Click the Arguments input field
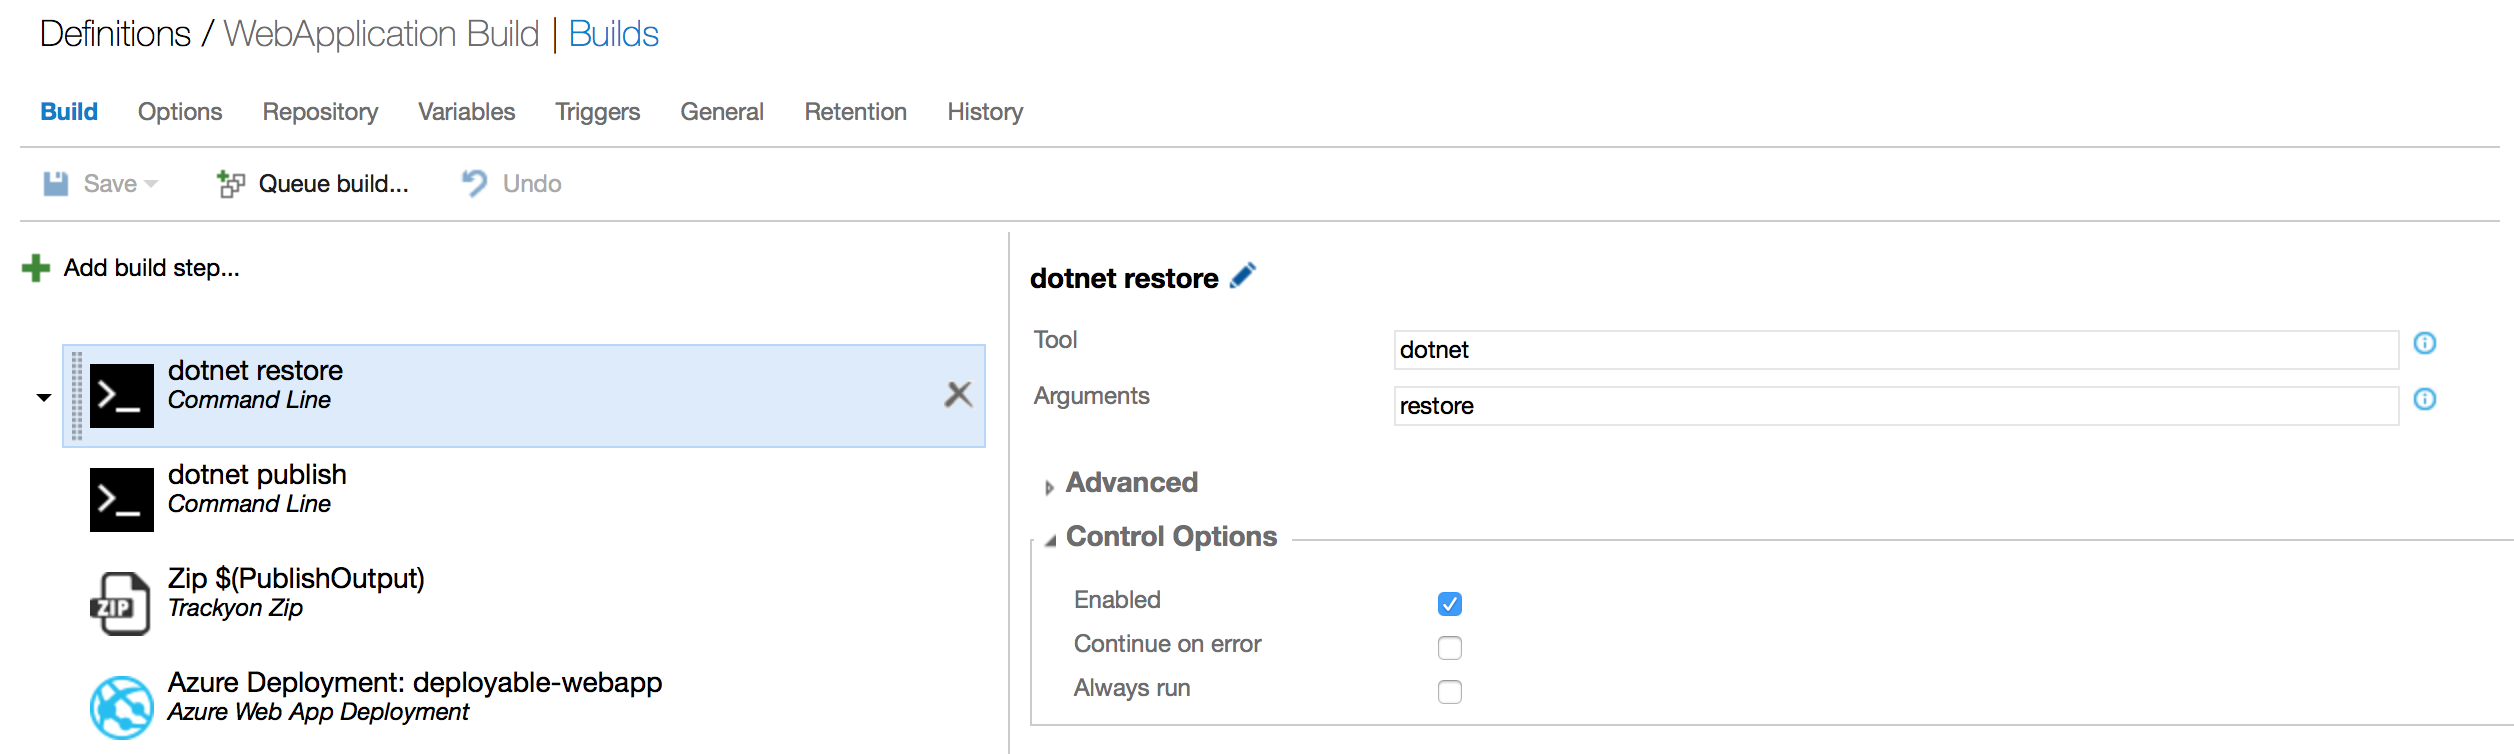The height and width of the screenshot is (754, 2514). coord(1896,406)
